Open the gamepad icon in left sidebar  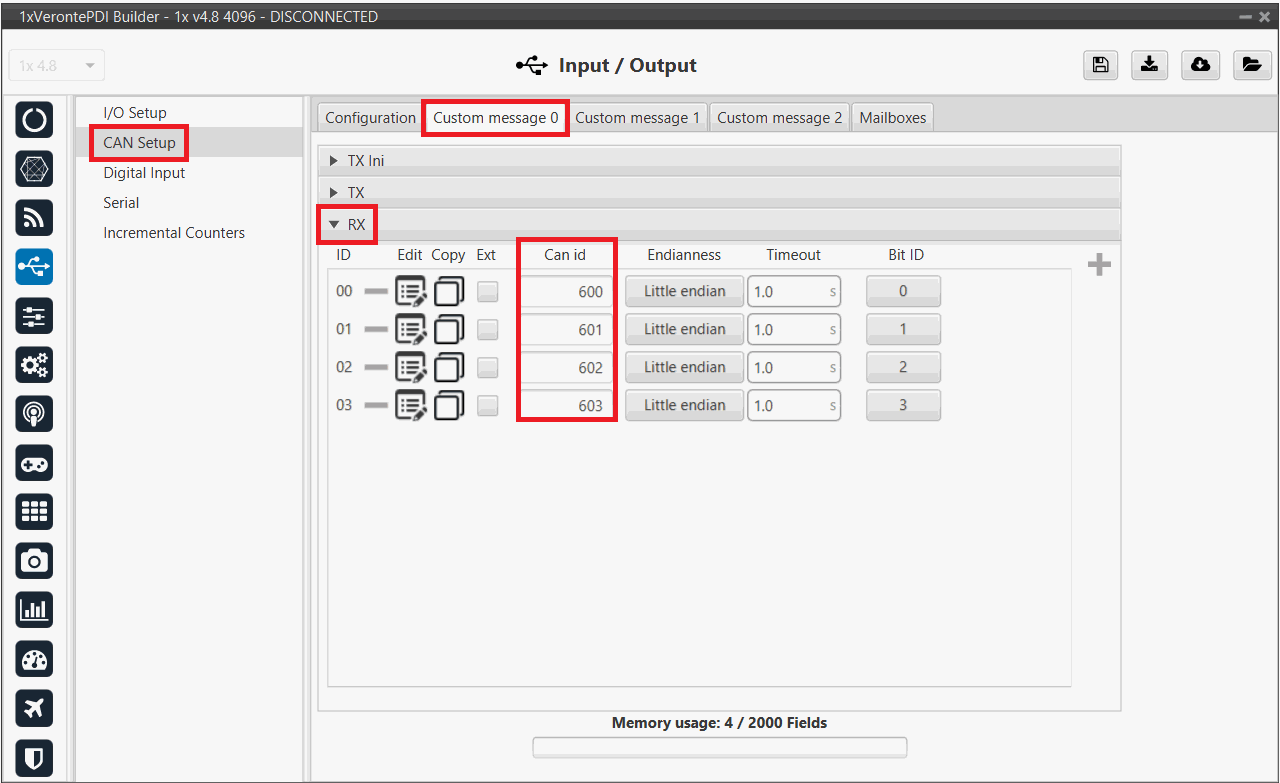pos(34,463)
